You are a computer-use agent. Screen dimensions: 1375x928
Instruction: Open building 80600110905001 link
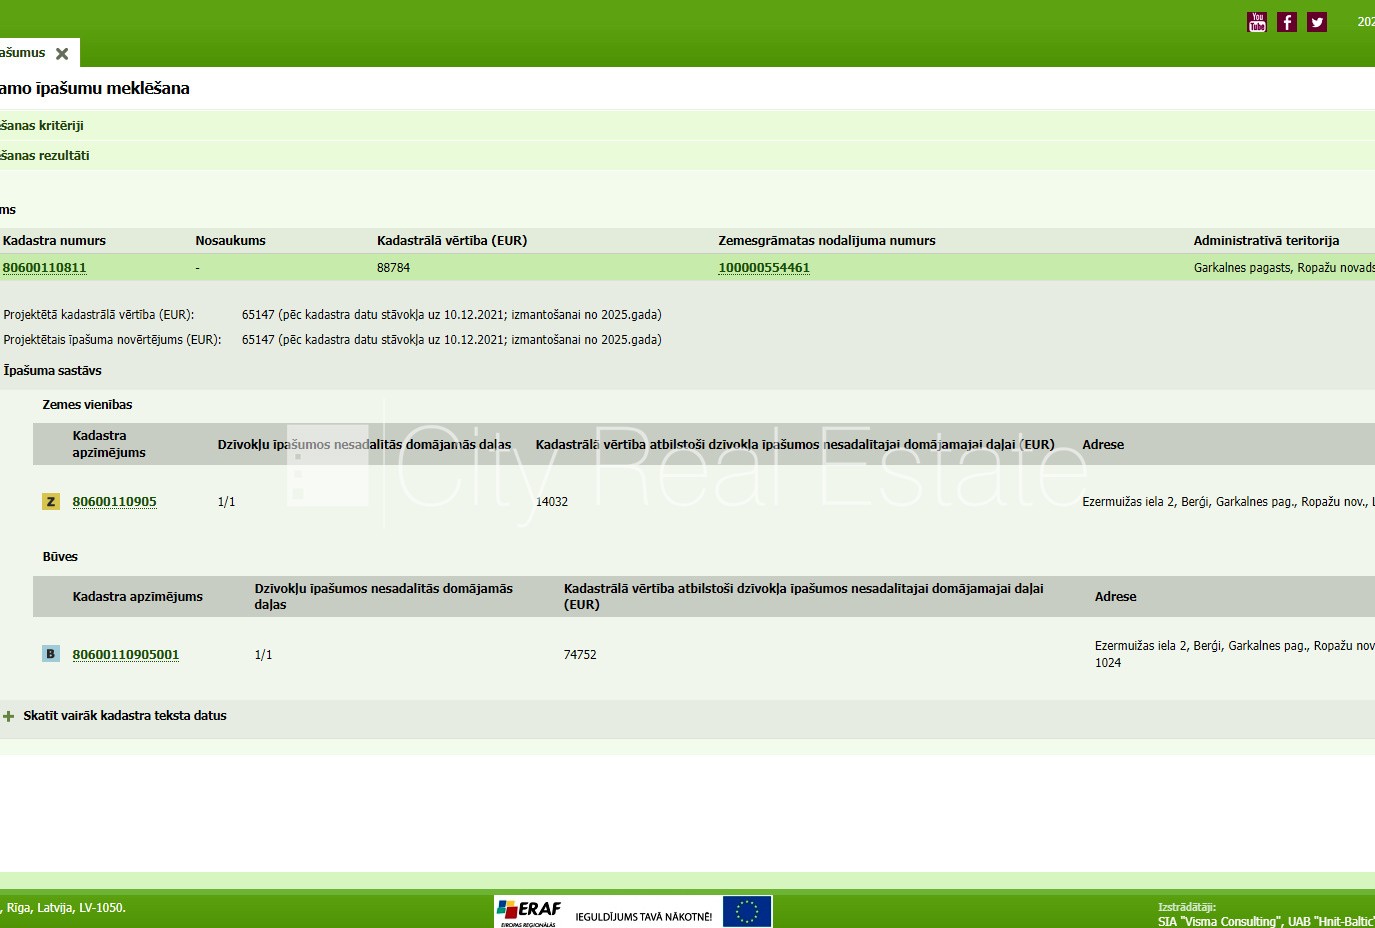pyautogui.click(x=126, y=655)
